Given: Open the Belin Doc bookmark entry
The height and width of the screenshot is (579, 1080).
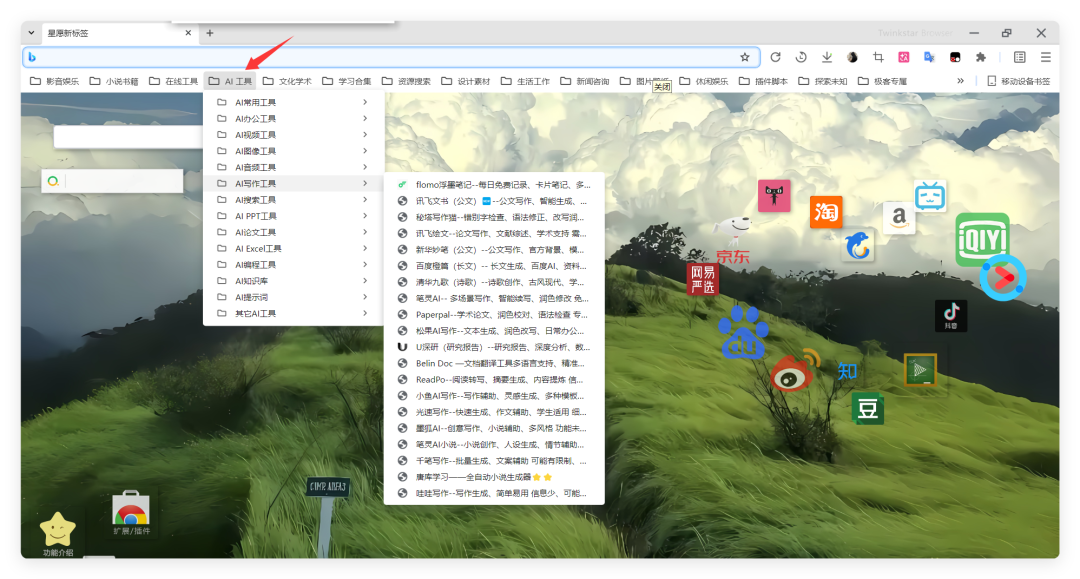Looking at the screenshot, I should point(494,364).
